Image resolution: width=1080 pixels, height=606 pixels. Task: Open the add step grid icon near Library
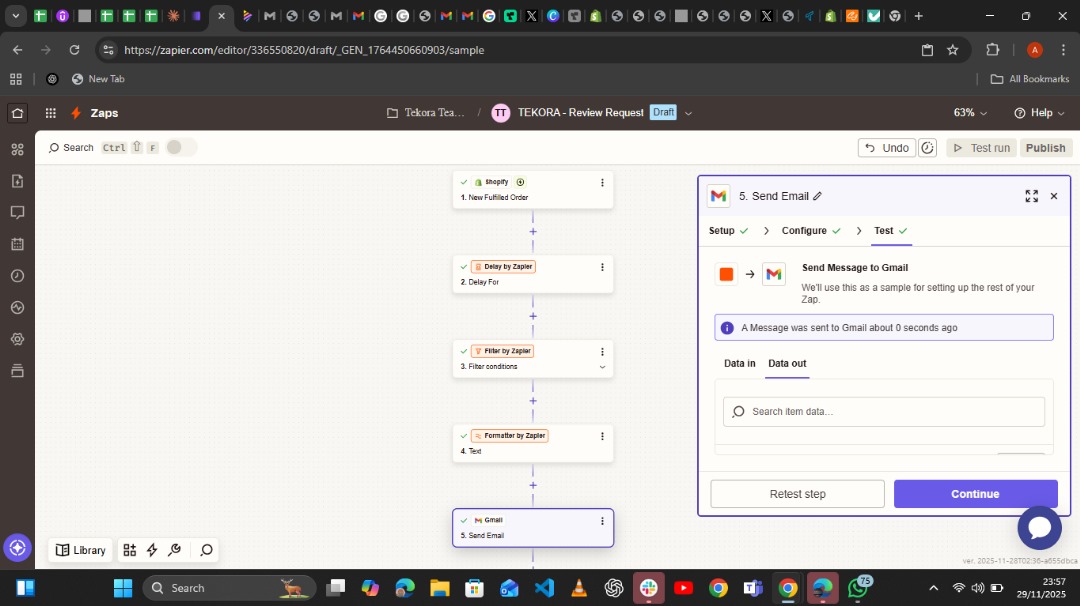[129, 550]
